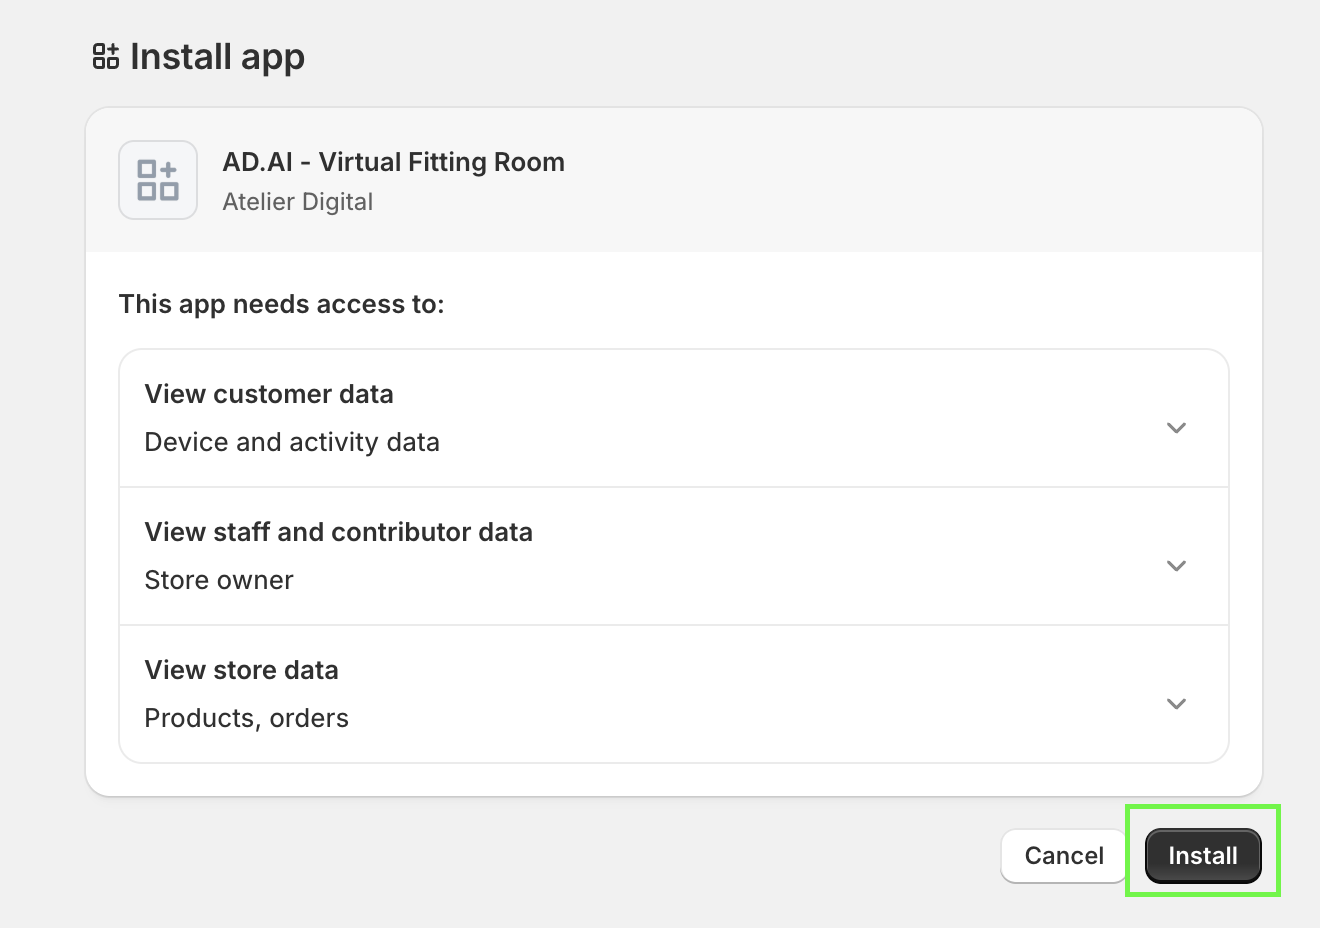This screenshot has width=1320, height=928.
Task: Click the 'Install app' page heading
Action: click(218, 57)
